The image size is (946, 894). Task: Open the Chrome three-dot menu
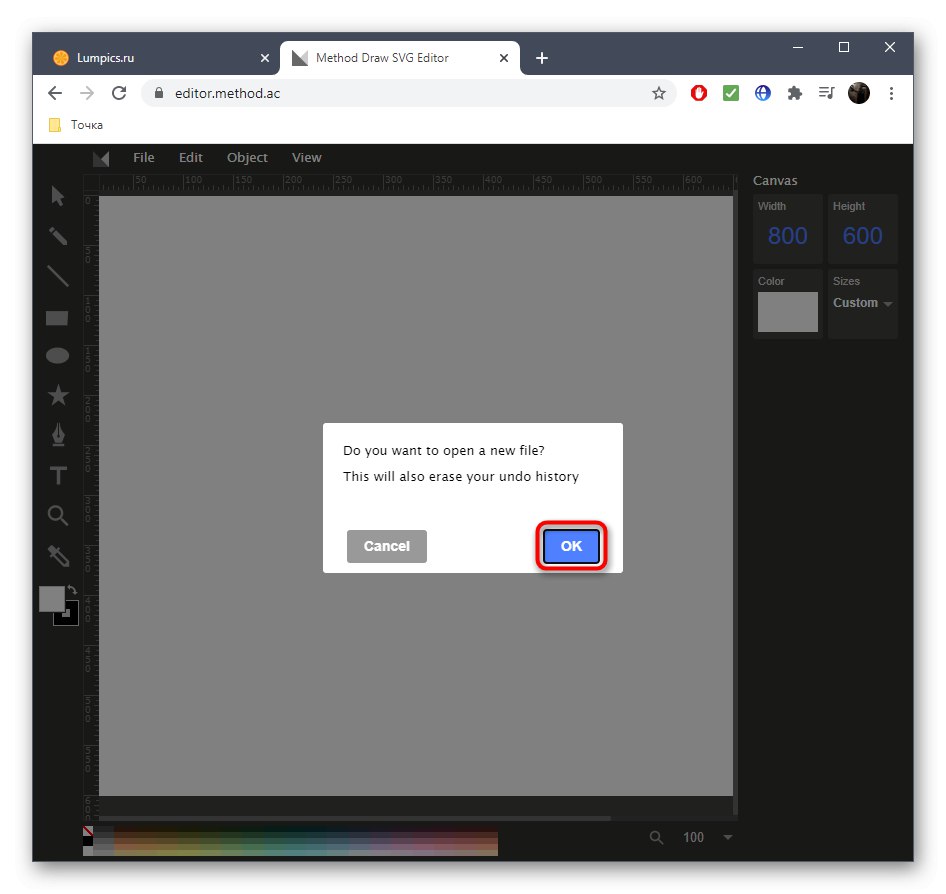pos(891,92)
